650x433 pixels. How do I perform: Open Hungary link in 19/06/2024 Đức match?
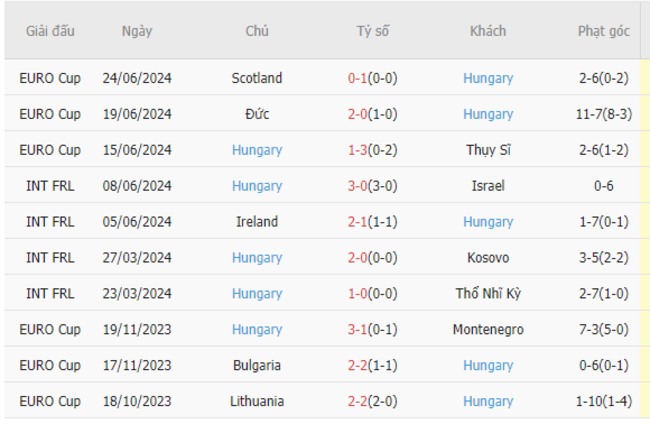pyautogui.click(x=488, y=114)
